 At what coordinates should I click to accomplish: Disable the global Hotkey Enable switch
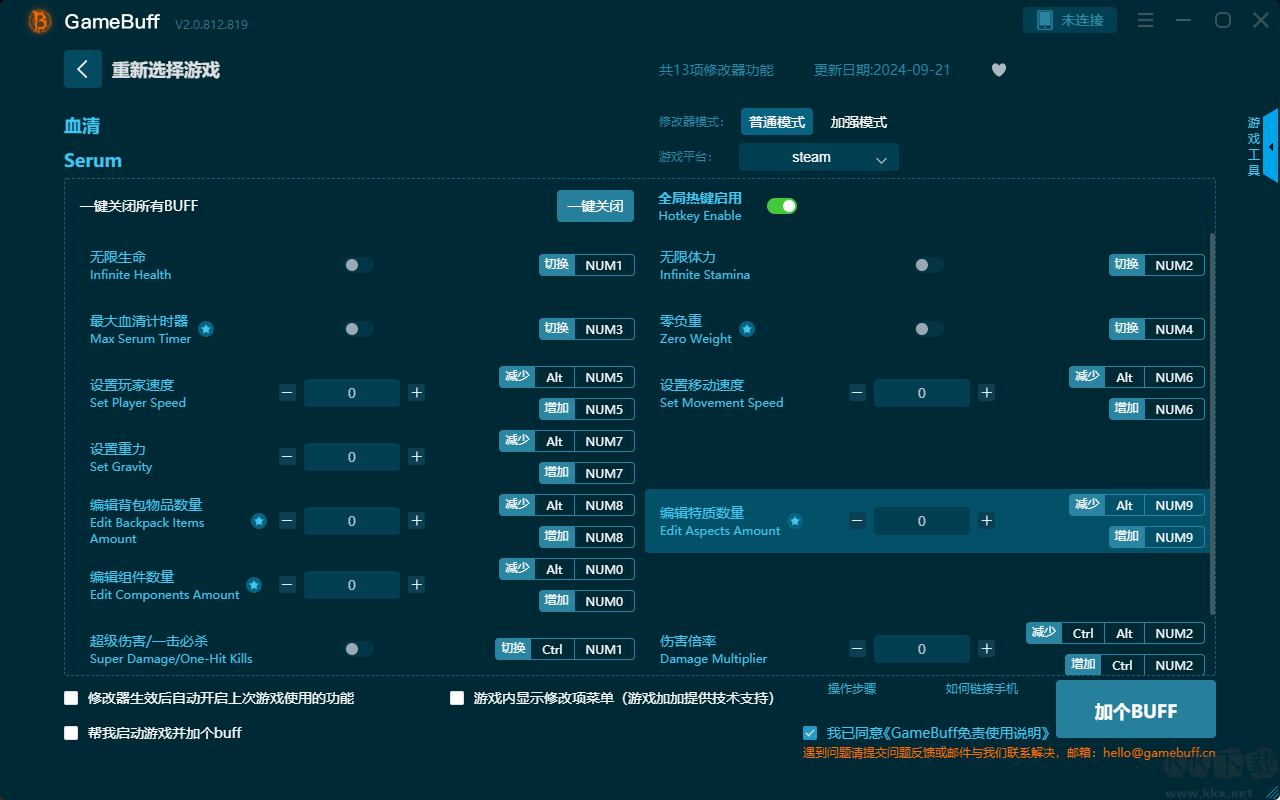point(781,206)
